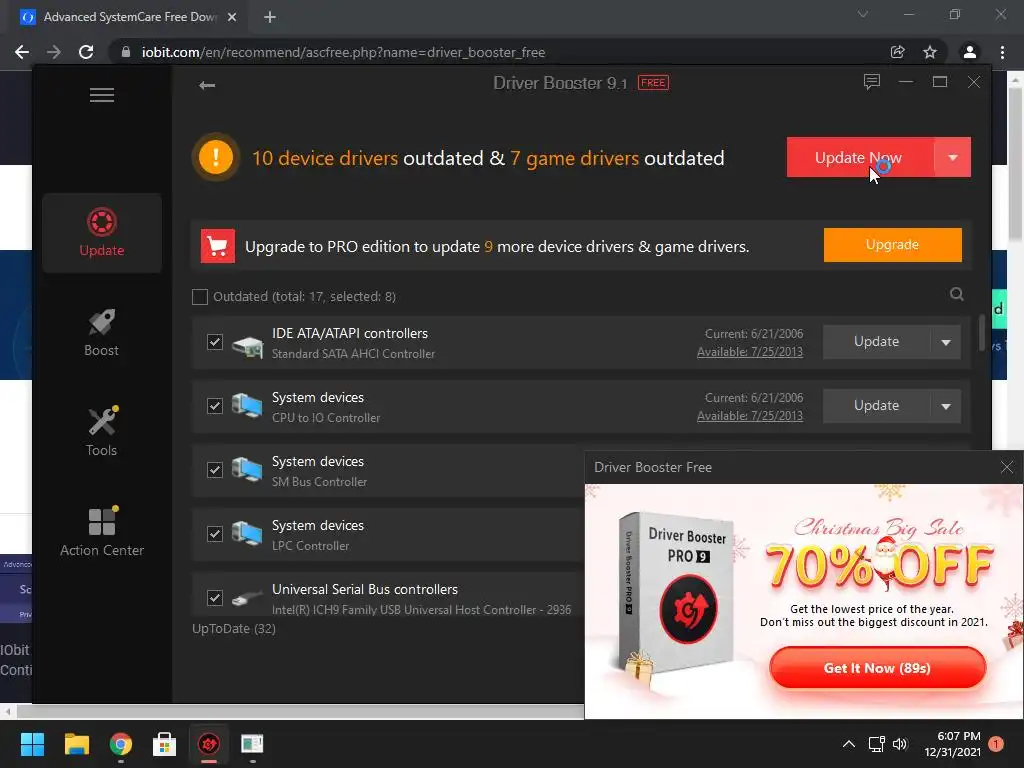Open the Chrome three-dot menu
The width and height of the screenshot is (1024, 768).
(x=1002, y=52)
